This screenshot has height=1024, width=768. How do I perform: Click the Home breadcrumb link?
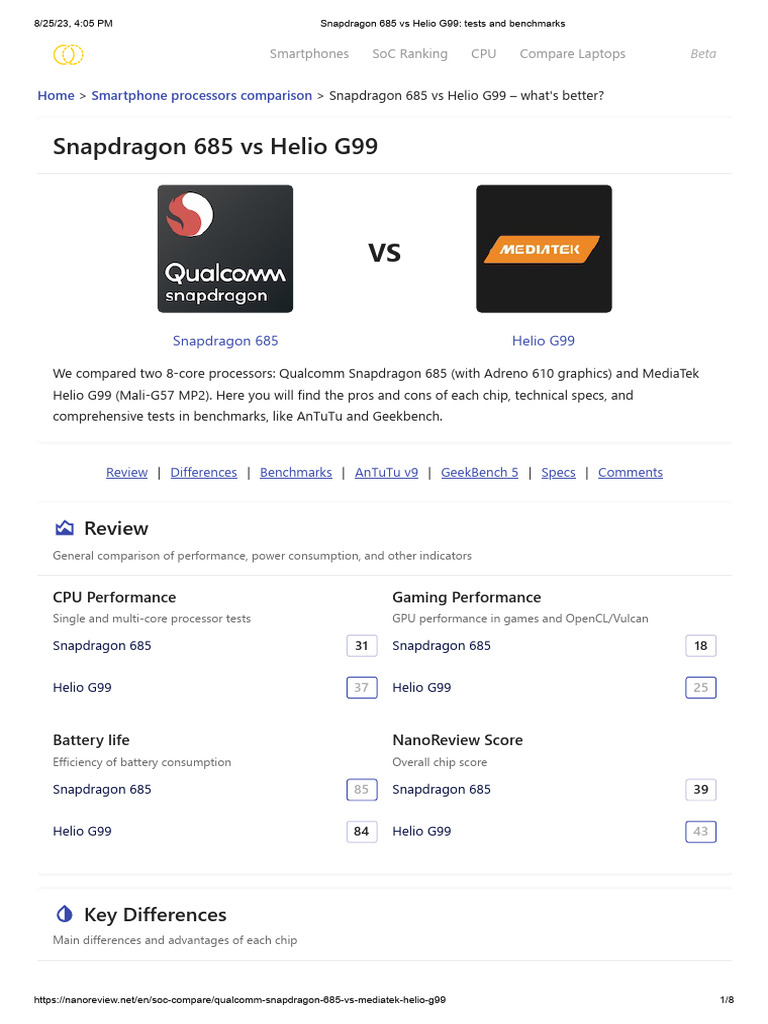(56, 96)
